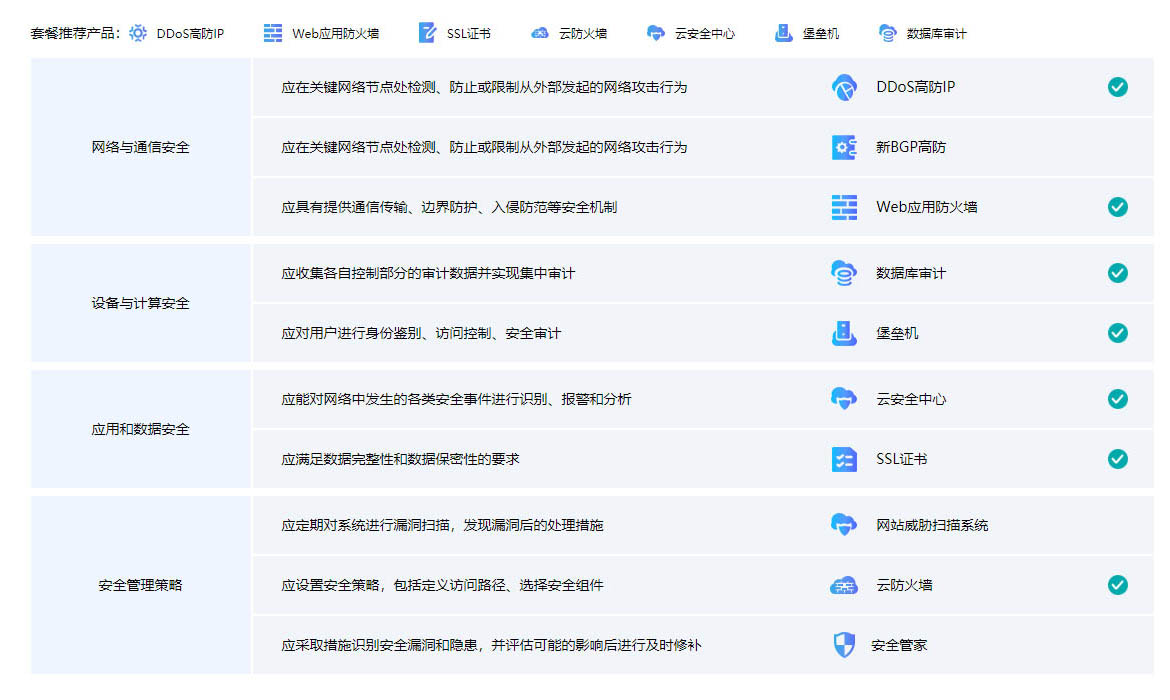Image resolution: width=1170 pixels, height=700 pixels.
Task: Click the requirement 应对用户进行身份鉴别、访问控制、安全审计
Action: pyautogui.click(x=421, y=334)
